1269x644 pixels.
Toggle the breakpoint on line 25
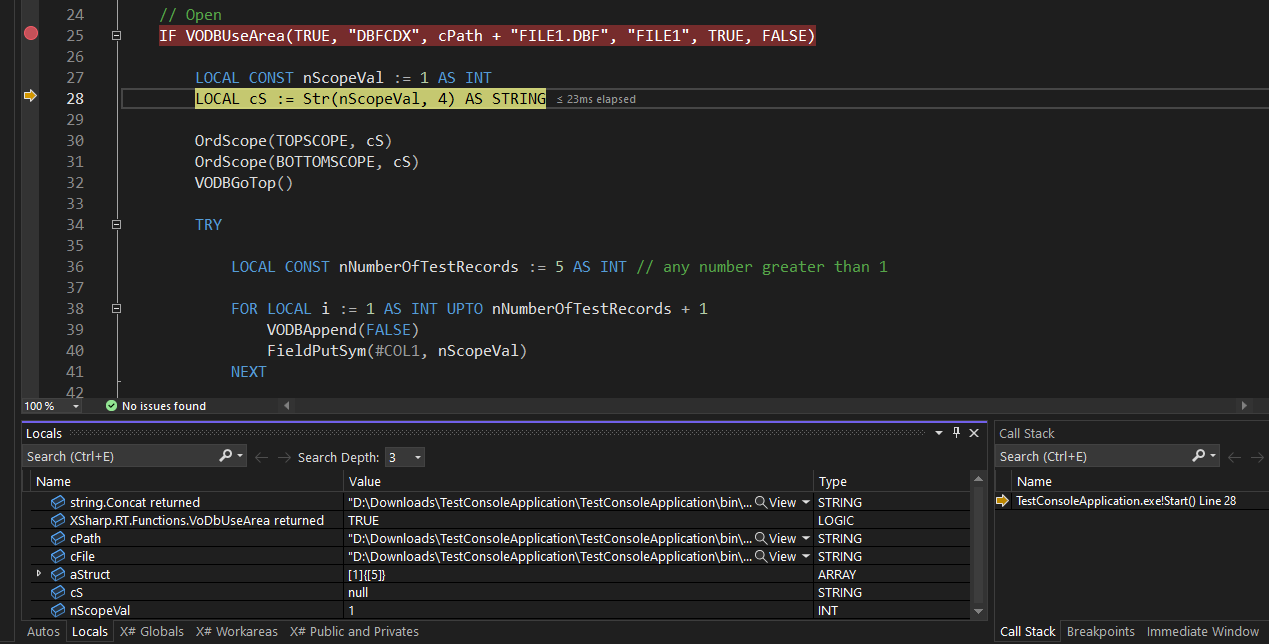tap(30, 33)
